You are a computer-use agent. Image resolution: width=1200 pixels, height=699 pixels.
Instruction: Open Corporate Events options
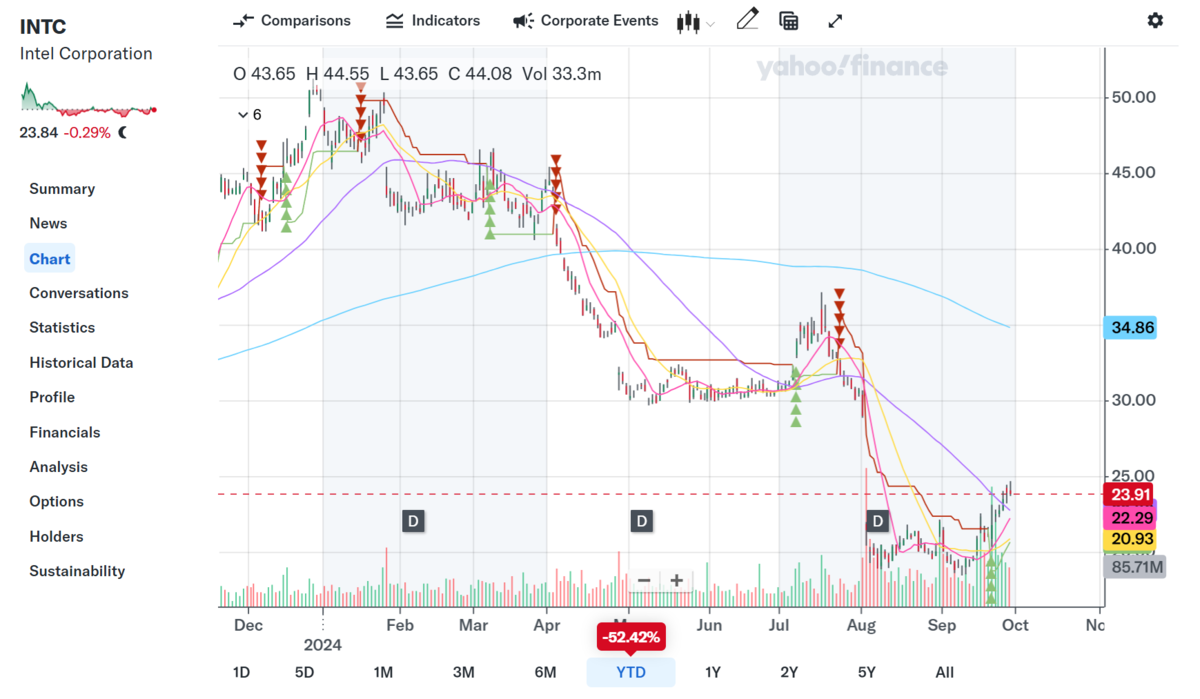[x=585, y=20]
